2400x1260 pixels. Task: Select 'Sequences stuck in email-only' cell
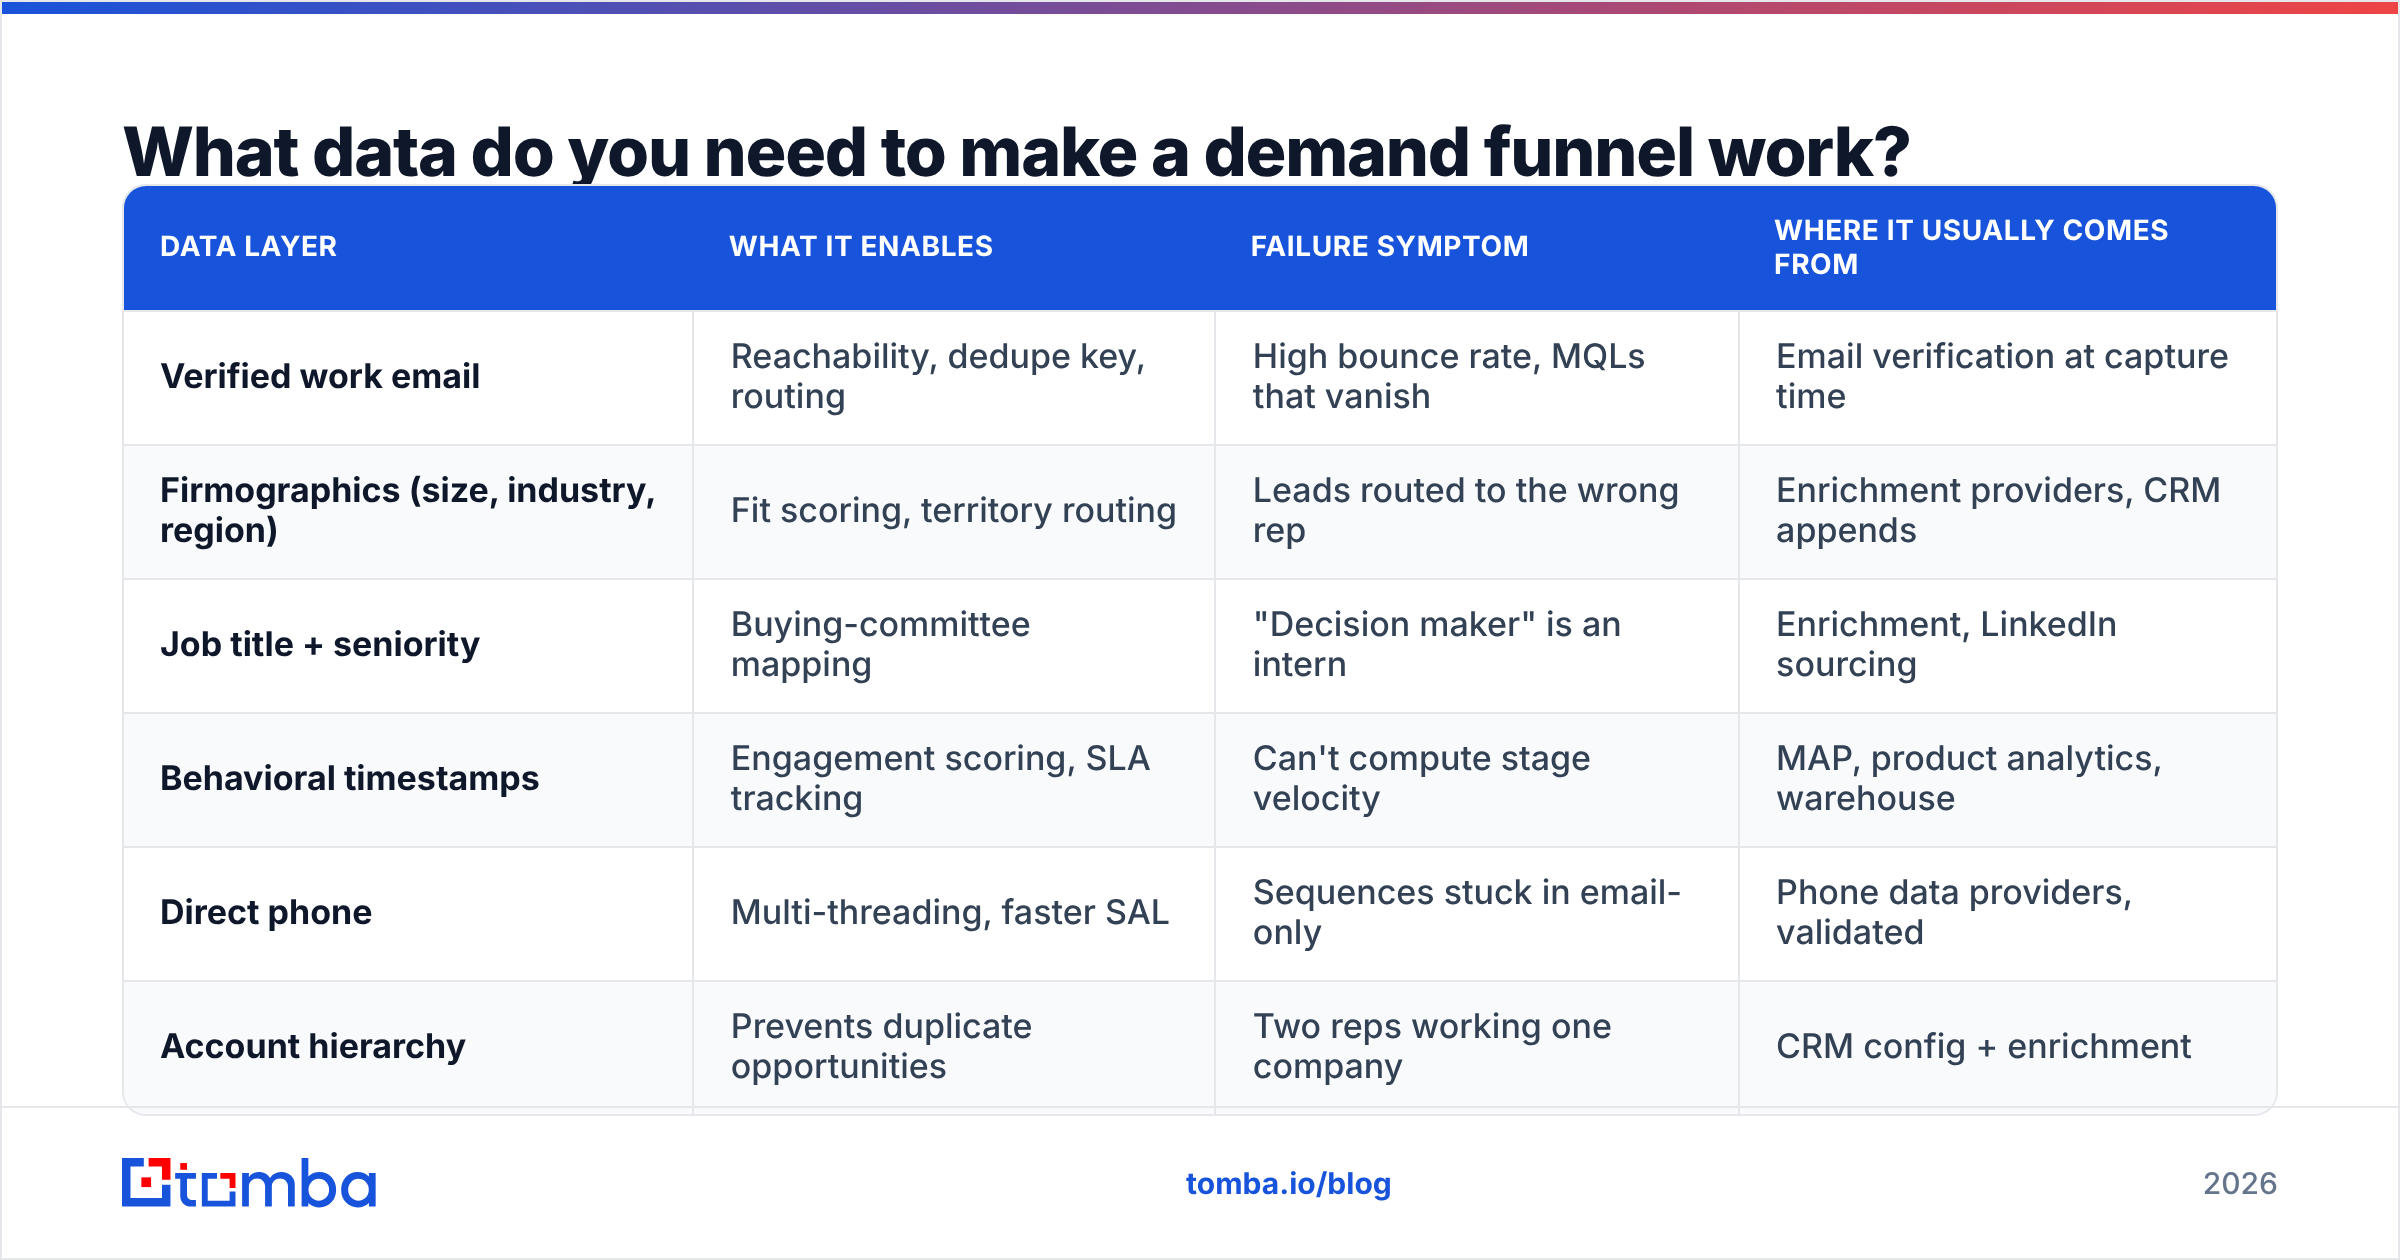[x=1477, y=913]
